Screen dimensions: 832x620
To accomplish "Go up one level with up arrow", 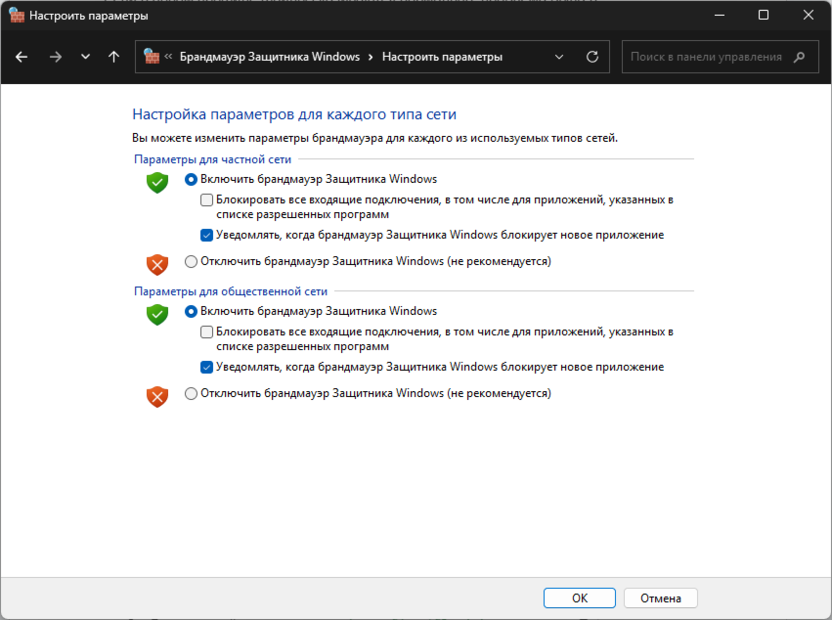I will (114, 57).
